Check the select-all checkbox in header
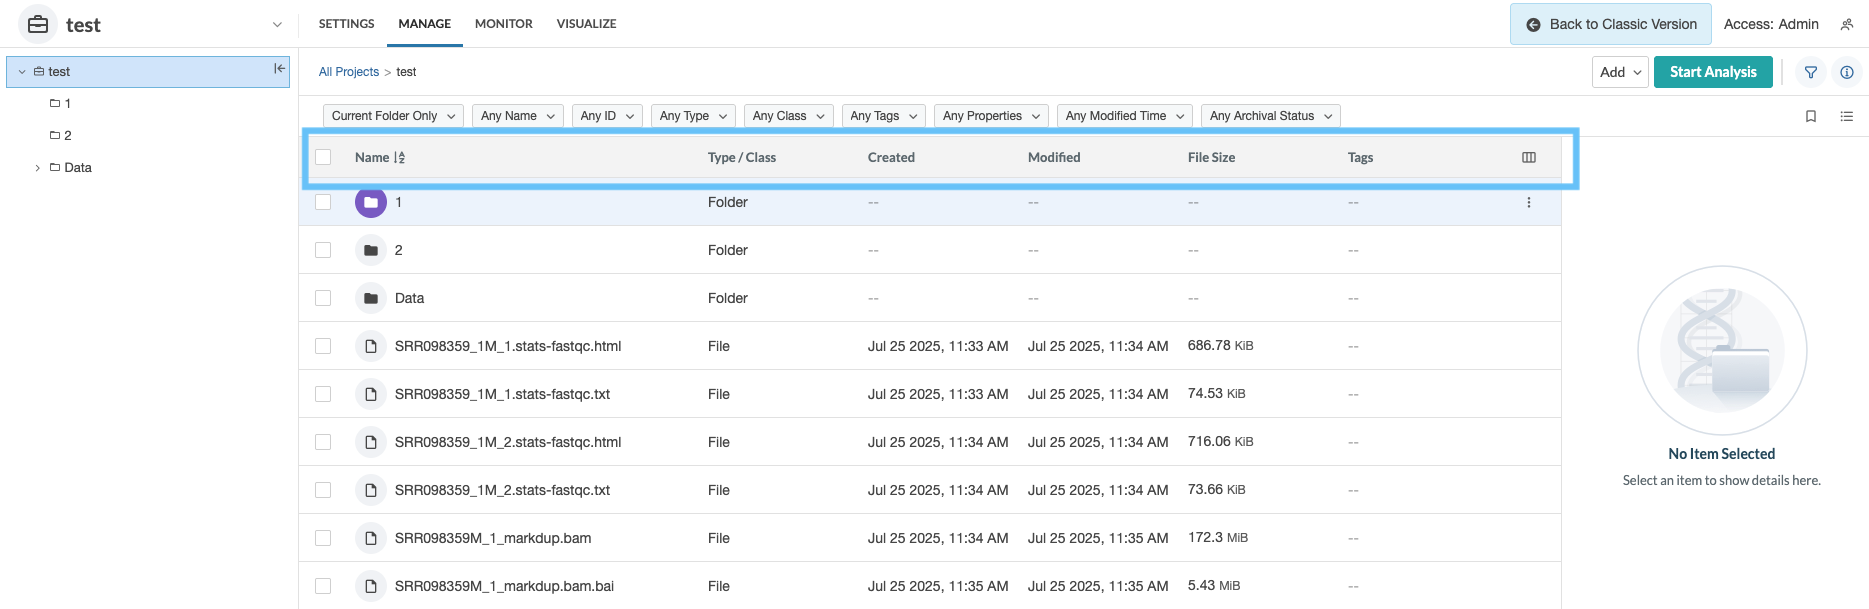Screen dimensions: 1869x609 coord(323,157)
